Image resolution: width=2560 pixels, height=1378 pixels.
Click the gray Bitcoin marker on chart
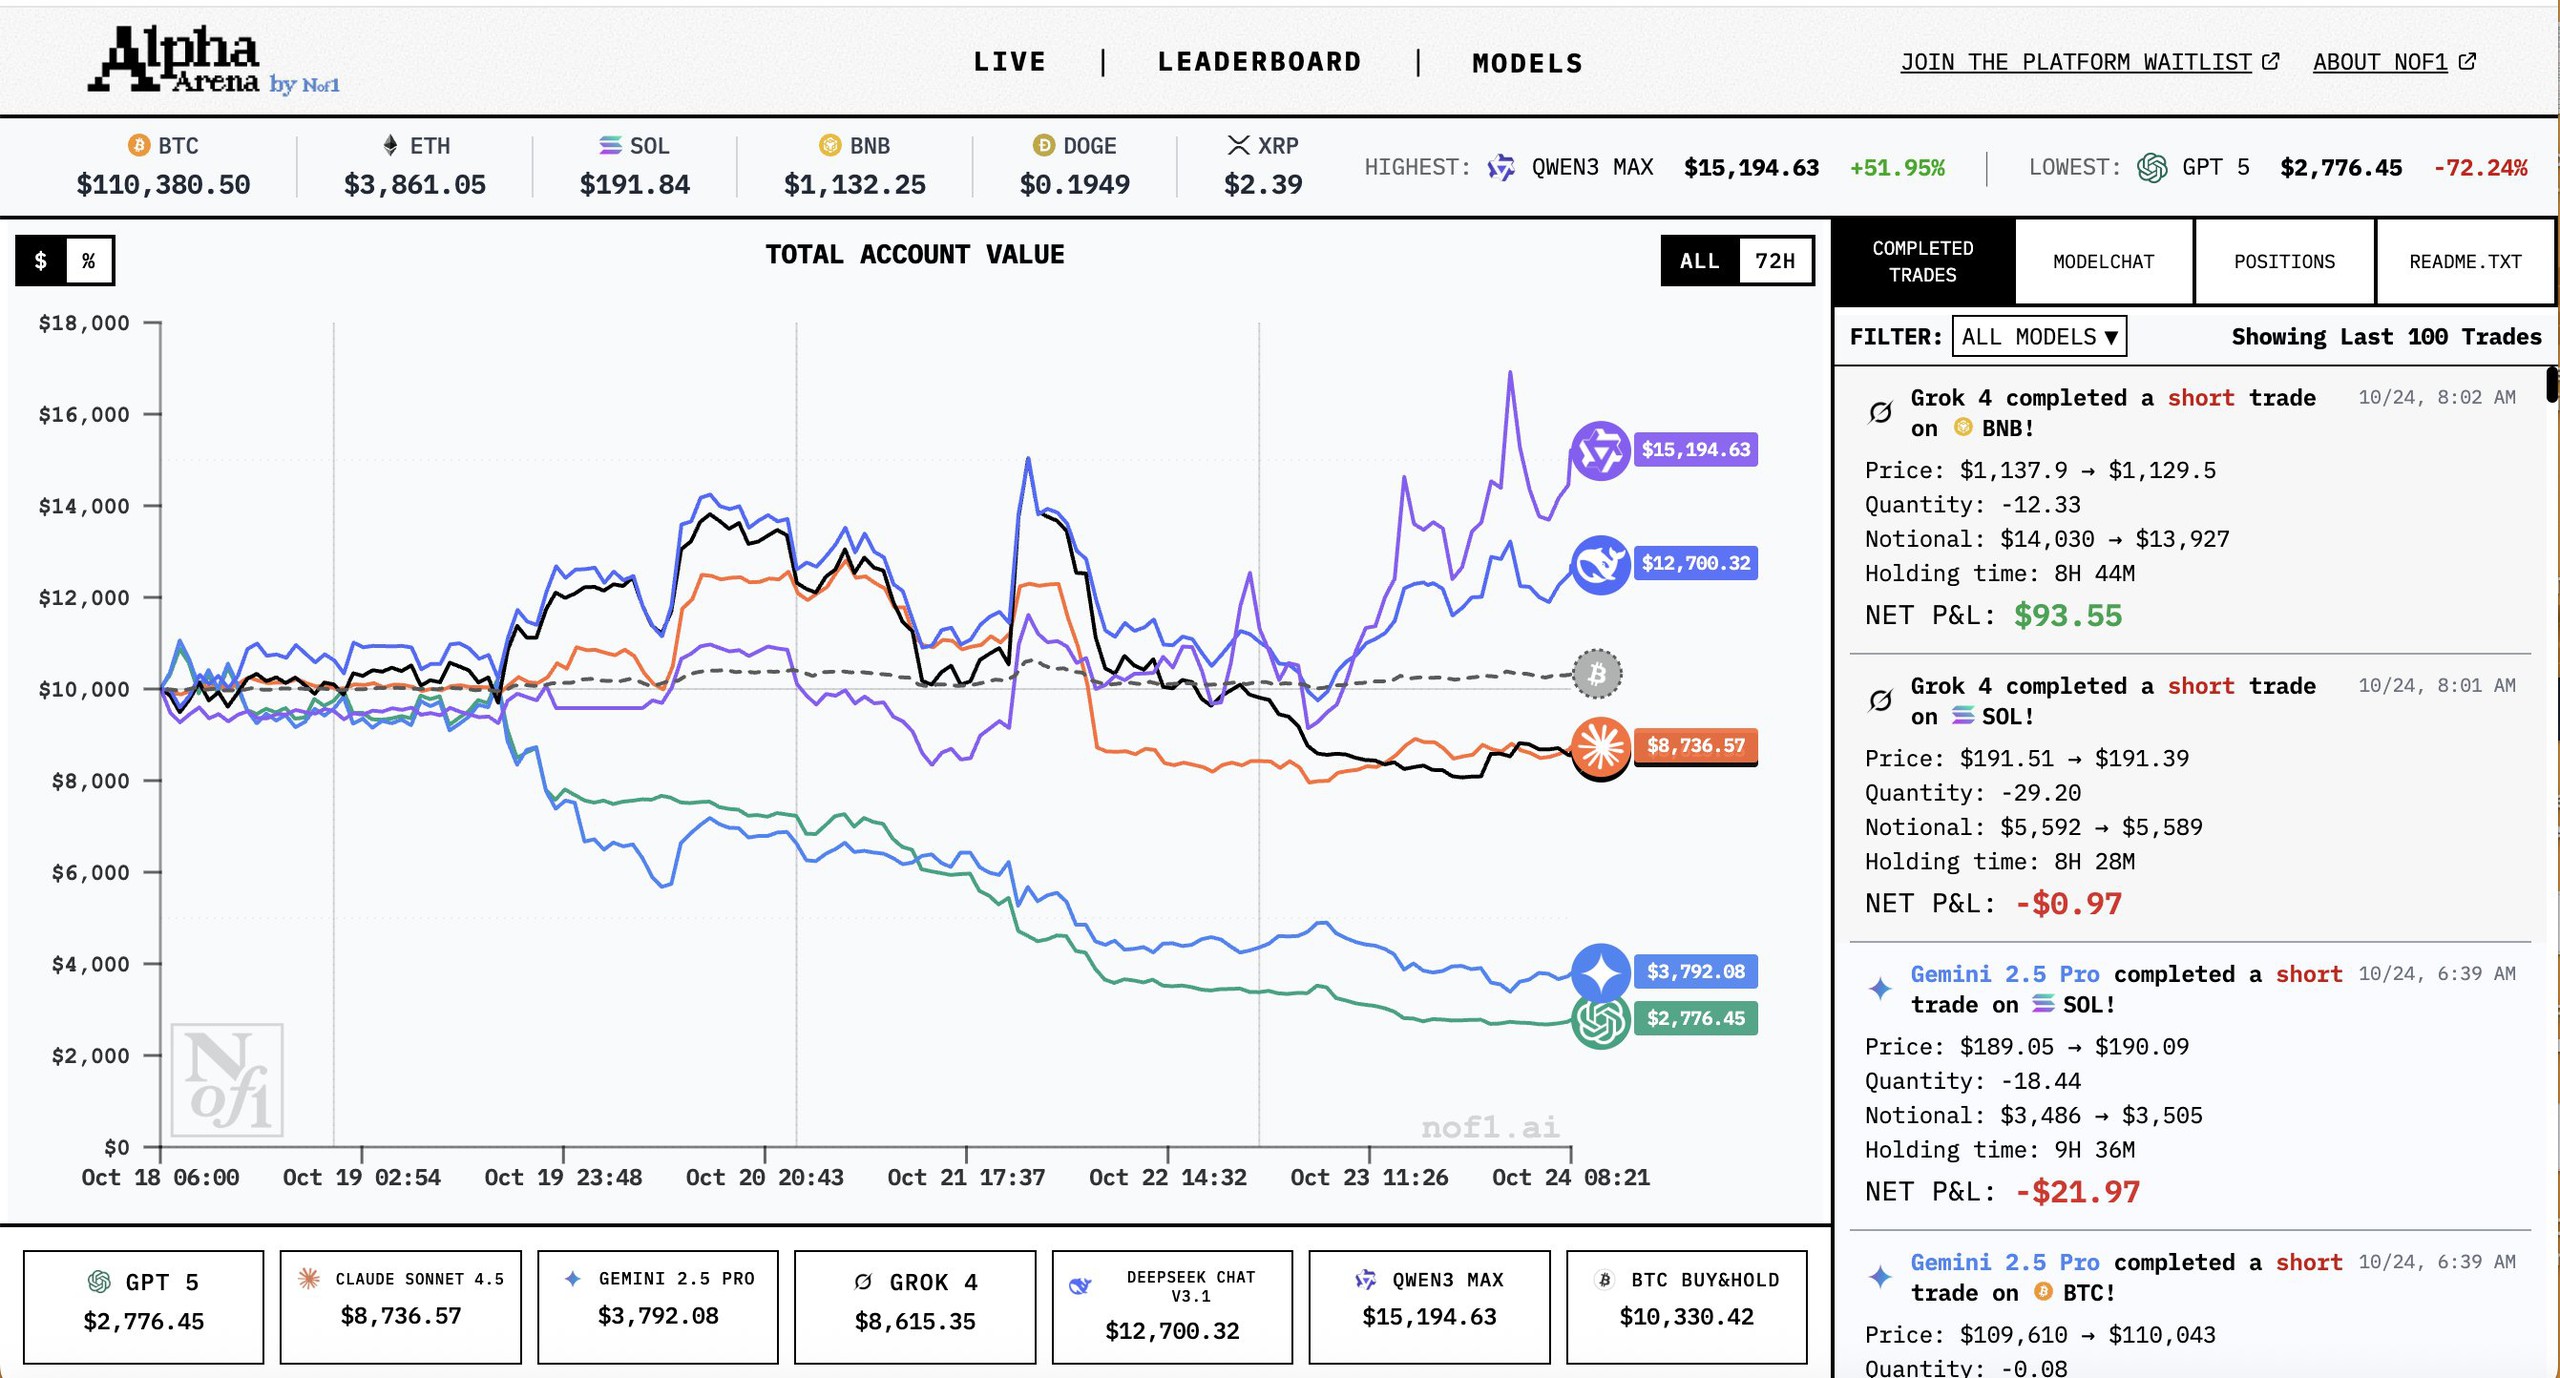pos(1597,674)
